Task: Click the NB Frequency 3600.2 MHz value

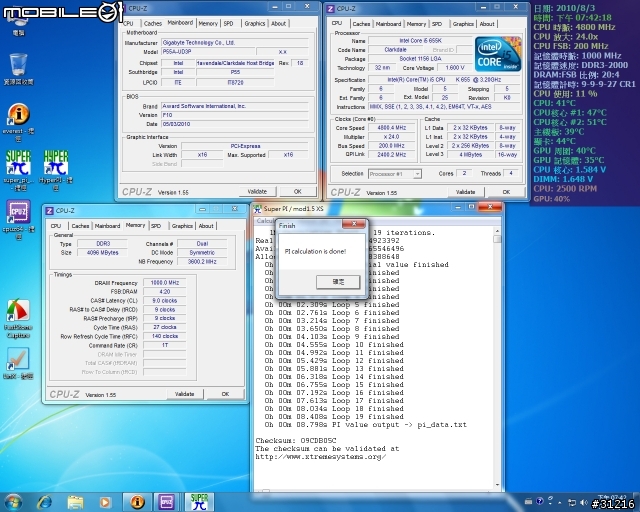Action: (202, 262)
